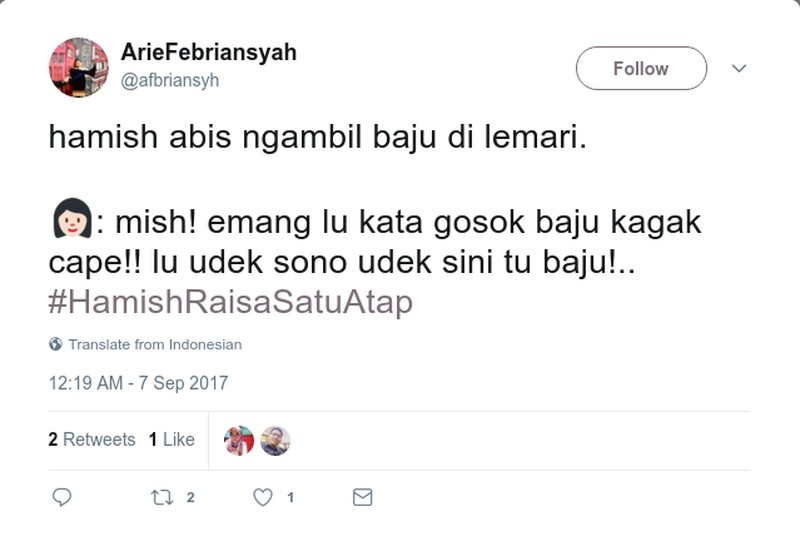Click the first small avatar beside Like count

[x=239, y=441]
